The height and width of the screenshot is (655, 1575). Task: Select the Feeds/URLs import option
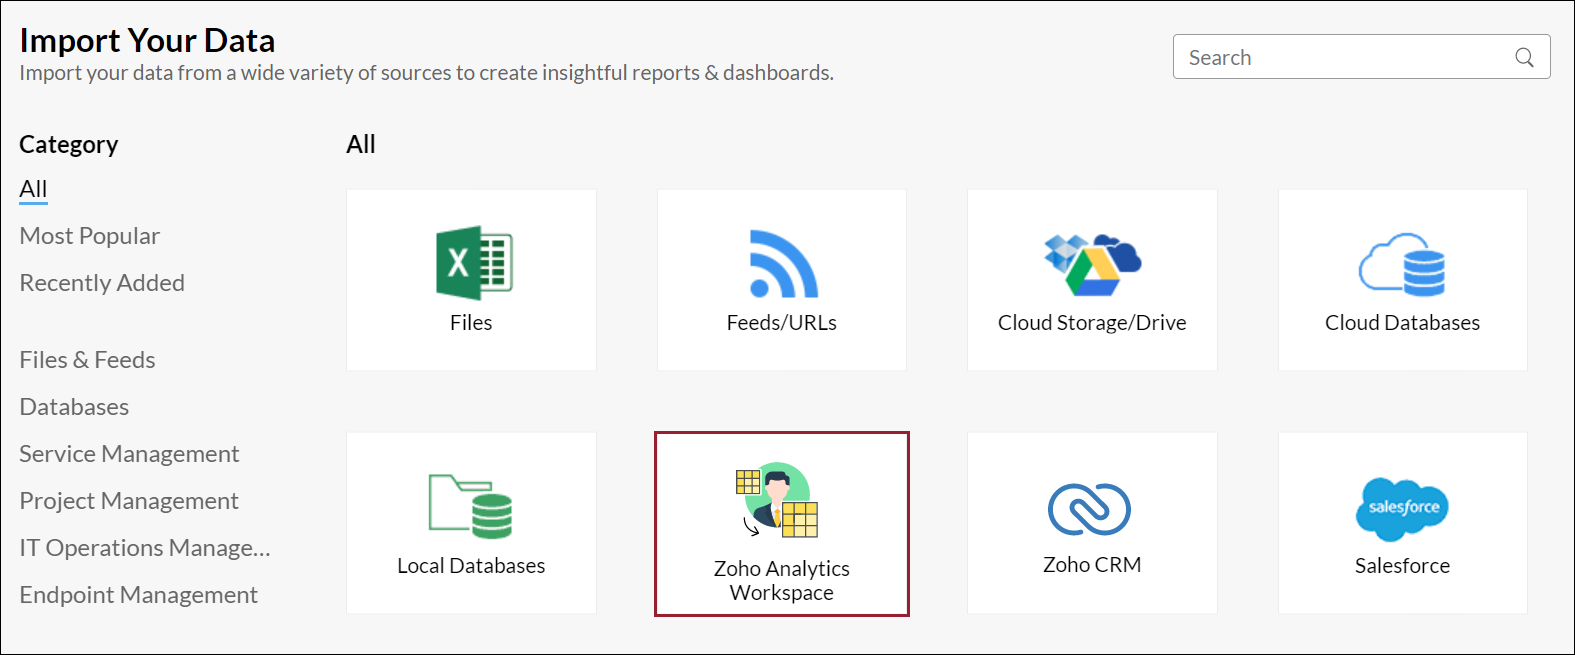(781, 280)
